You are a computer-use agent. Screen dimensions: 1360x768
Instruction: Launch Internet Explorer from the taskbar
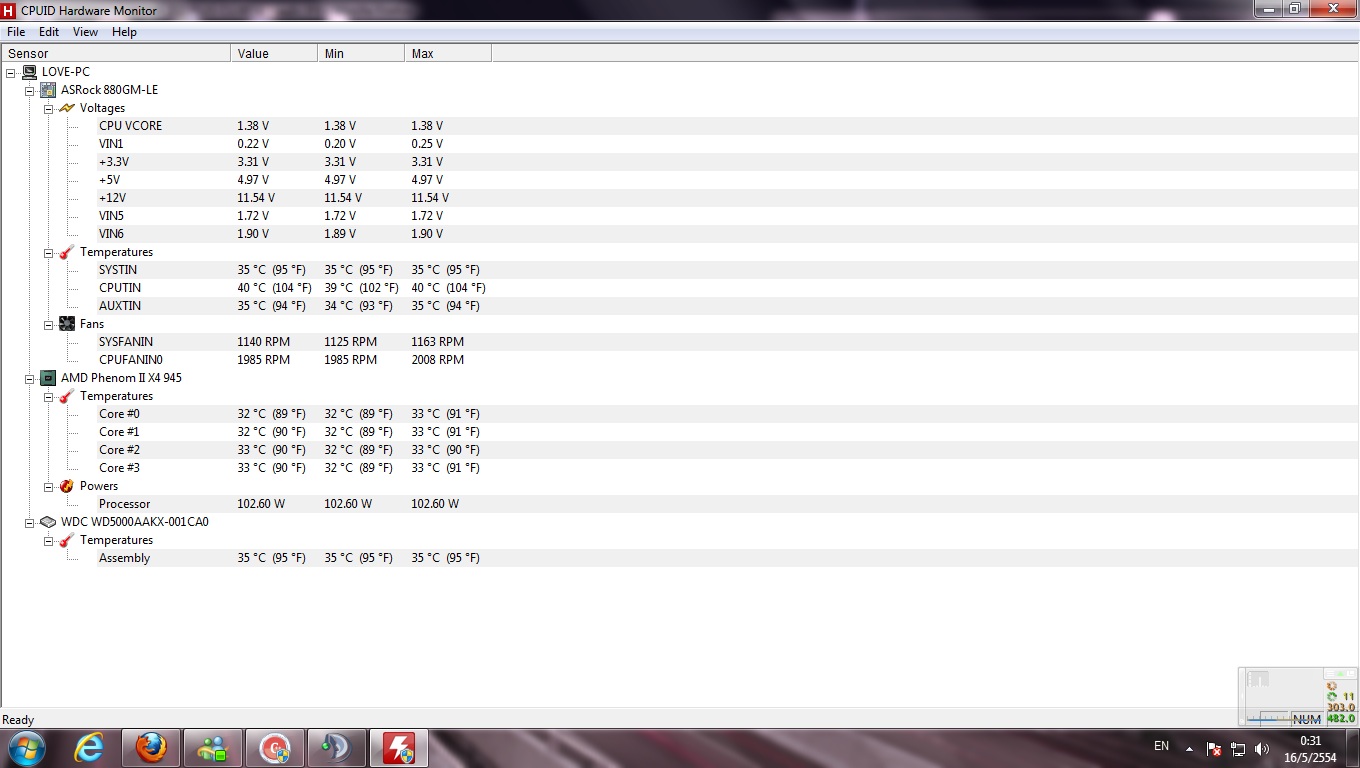click(89, 748)
